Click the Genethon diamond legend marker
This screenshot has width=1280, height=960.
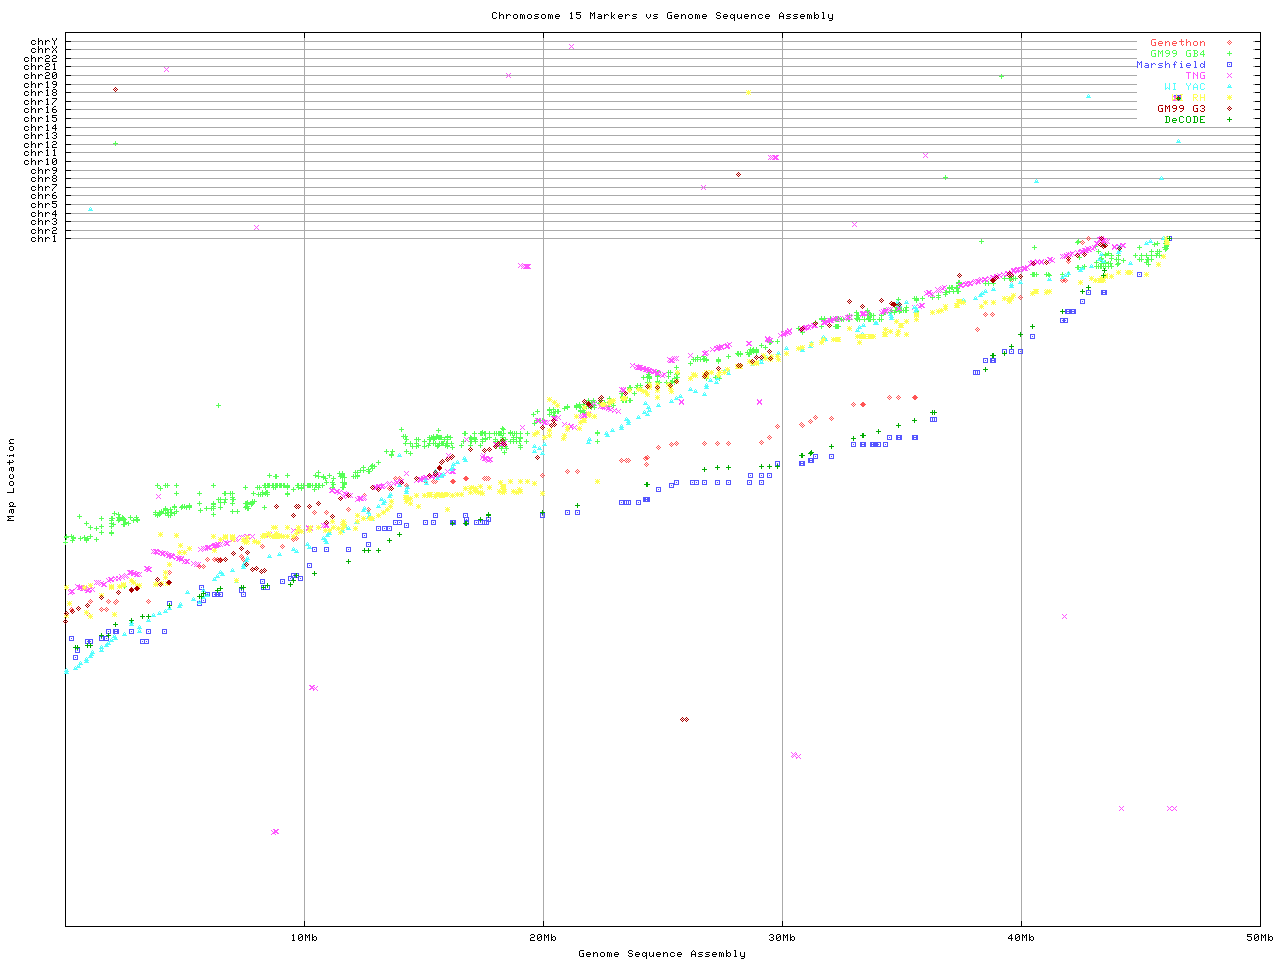tap(1229, 43)
